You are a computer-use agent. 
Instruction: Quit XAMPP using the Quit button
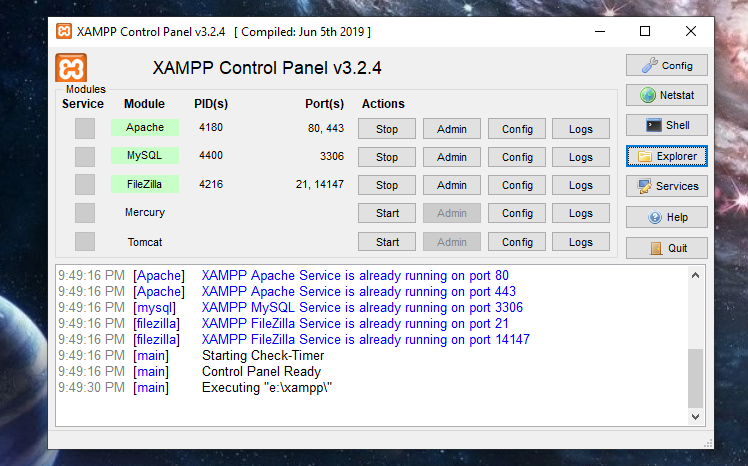(666, 248)
